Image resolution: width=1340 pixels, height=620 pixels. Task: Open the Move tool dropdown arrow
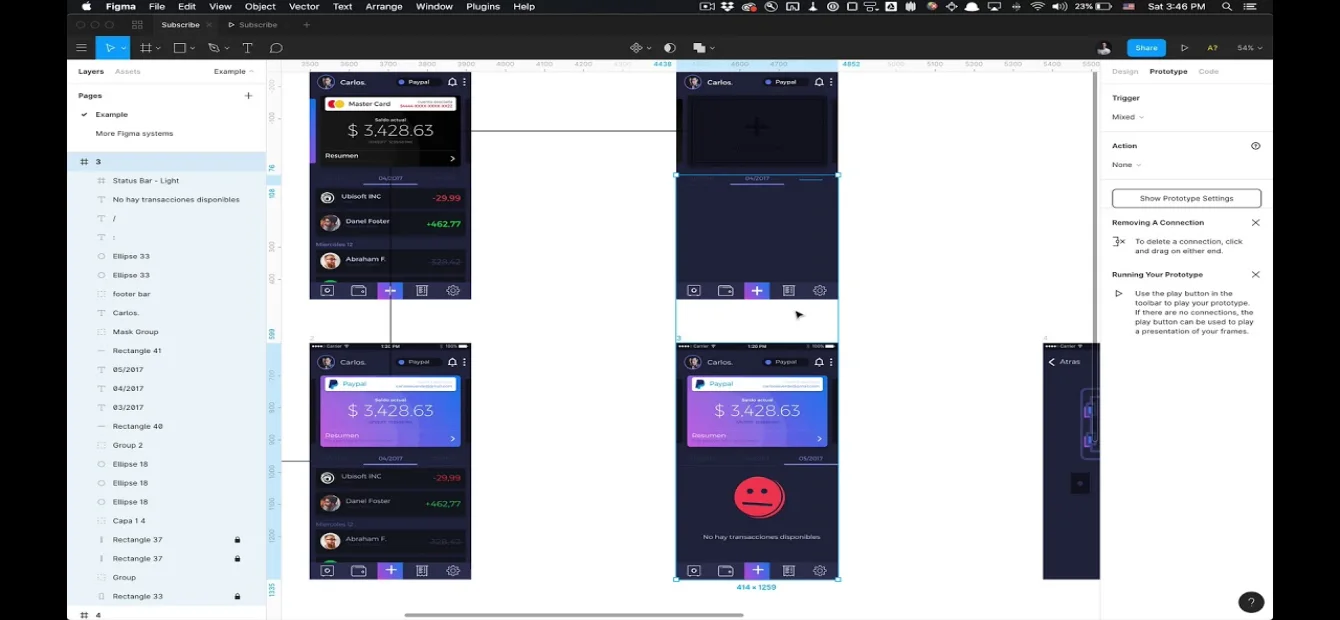click(123, 48)
